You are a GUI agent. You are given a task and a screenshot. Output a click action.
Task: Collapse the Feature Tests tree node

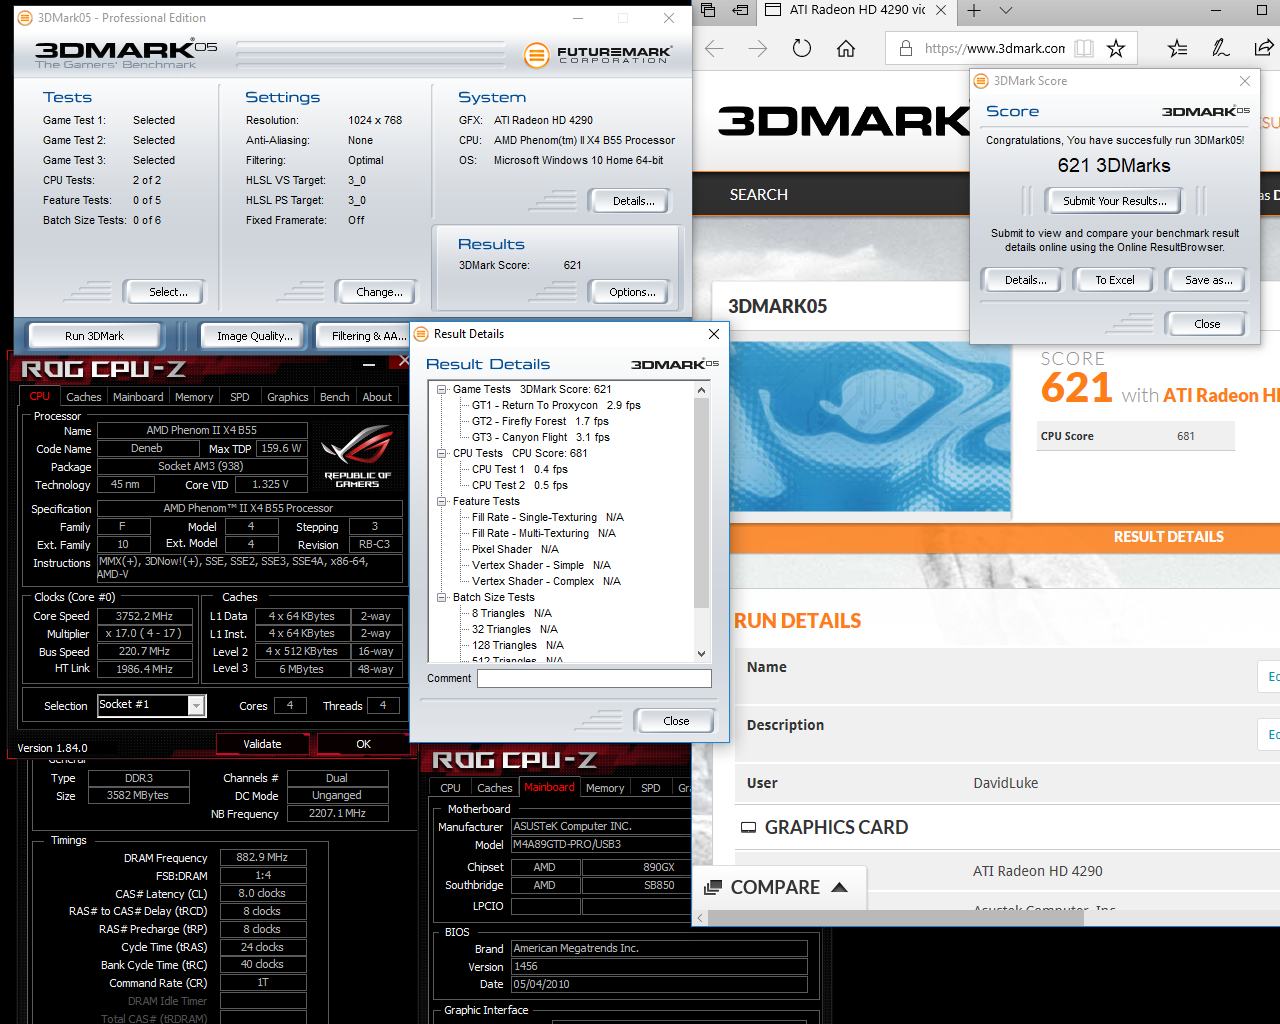[442, 501]
